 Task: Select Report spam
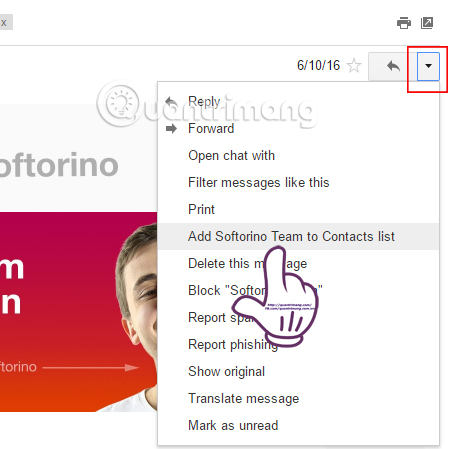[298, 317]
